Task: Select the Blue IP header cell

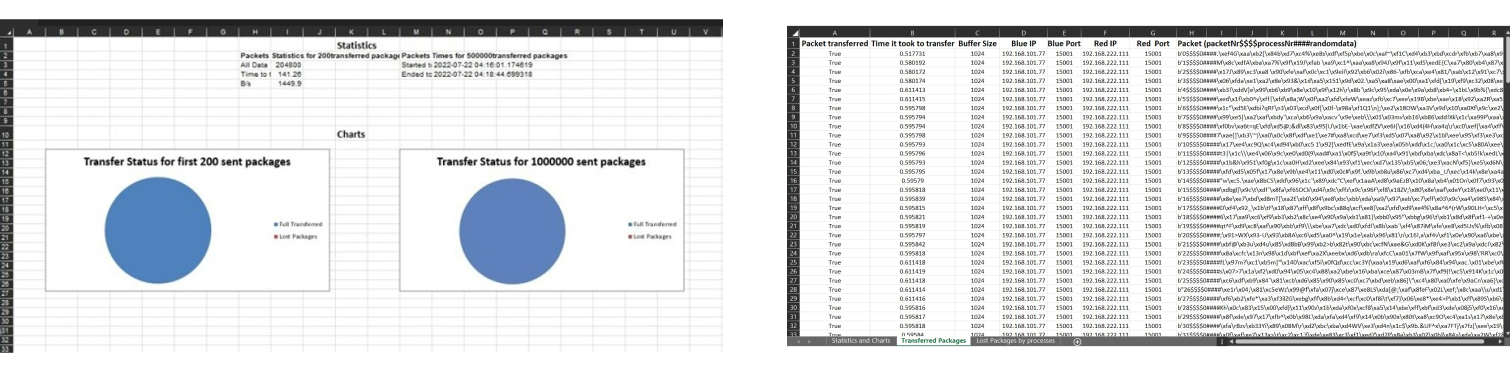Action: tap(1024, 44)
